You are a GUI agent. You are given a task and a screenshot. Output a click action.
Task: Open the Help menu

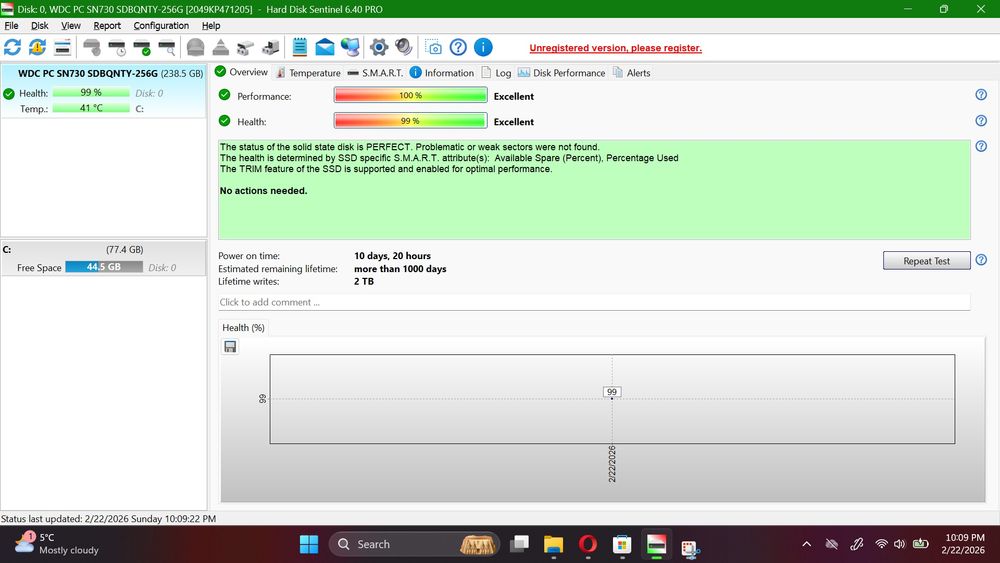point(211,26)
